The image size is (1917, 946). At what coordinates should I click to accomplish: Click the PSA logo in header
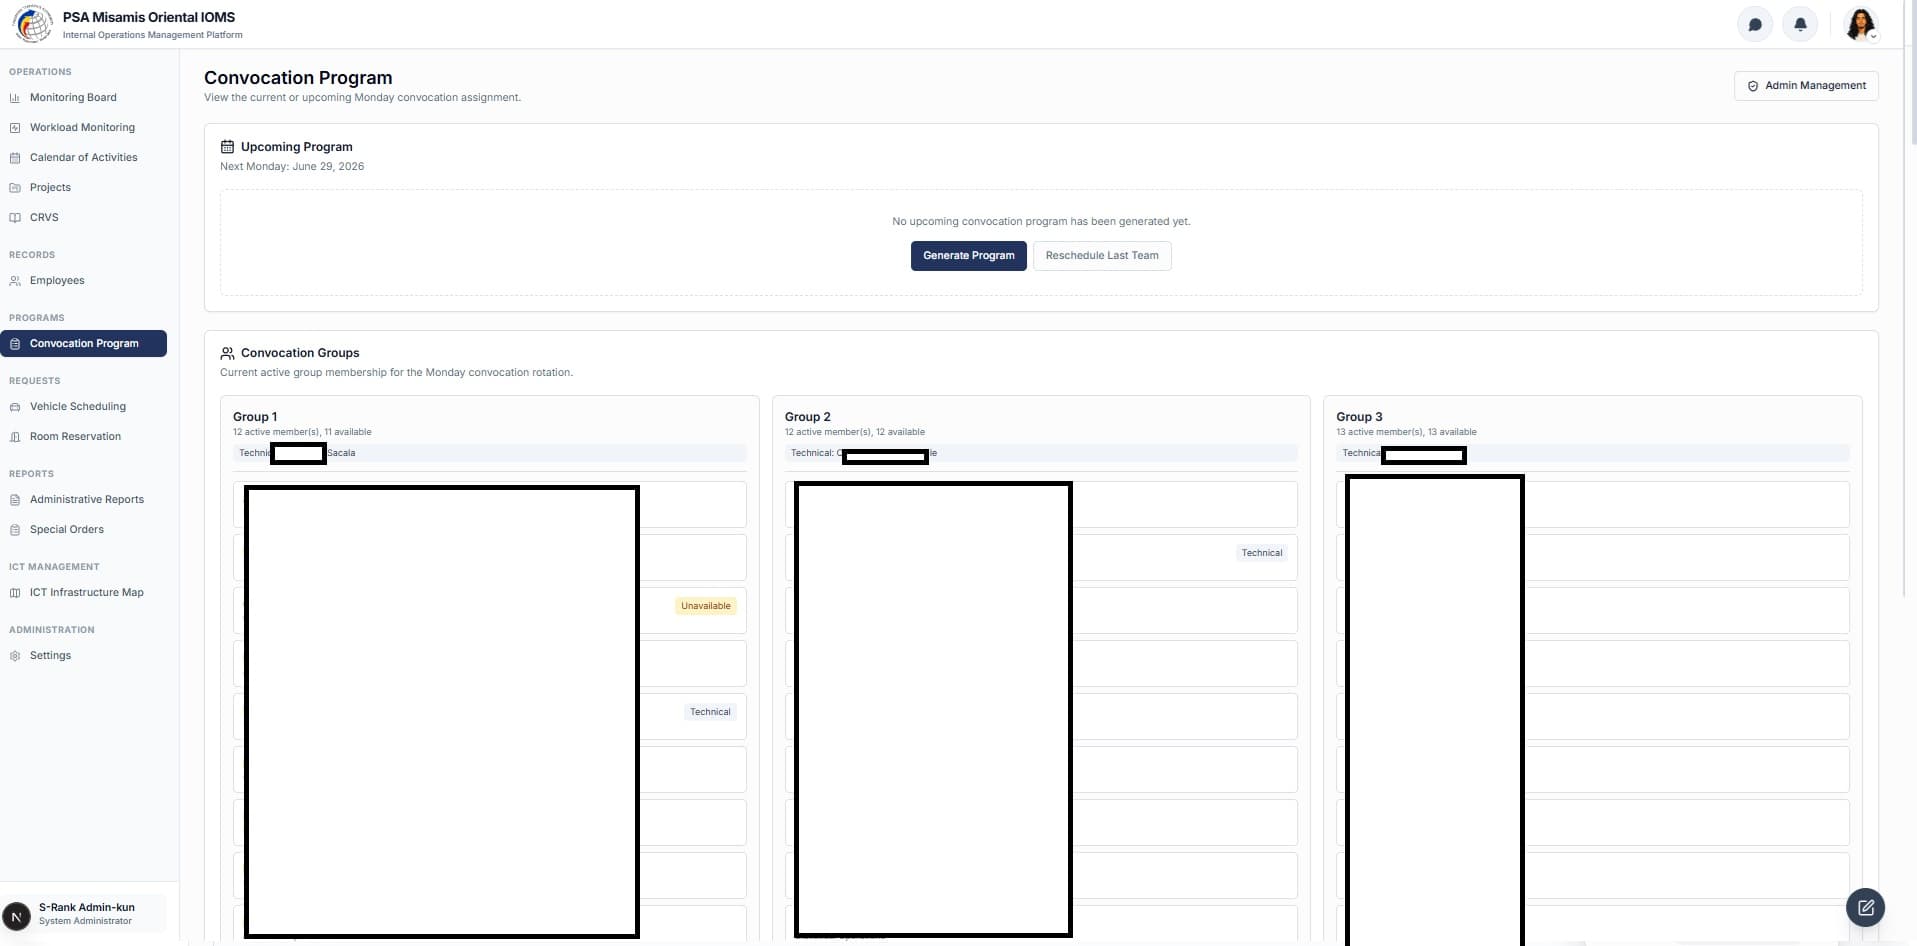pos(32,24)
